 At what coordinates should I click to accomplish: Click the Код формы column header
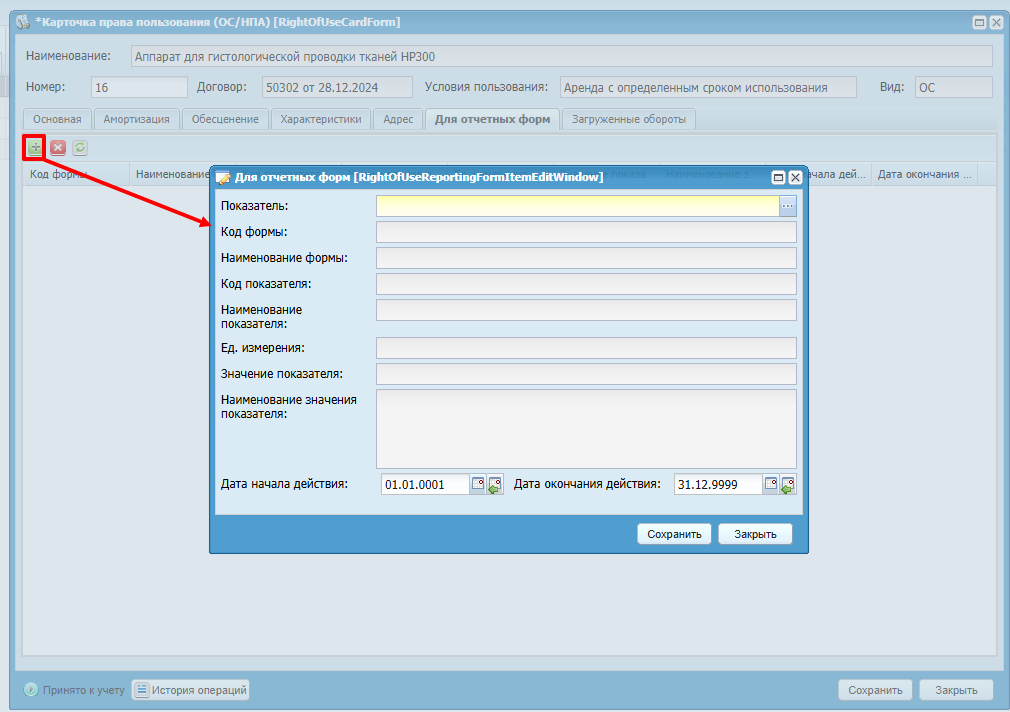tap(75, 174)
